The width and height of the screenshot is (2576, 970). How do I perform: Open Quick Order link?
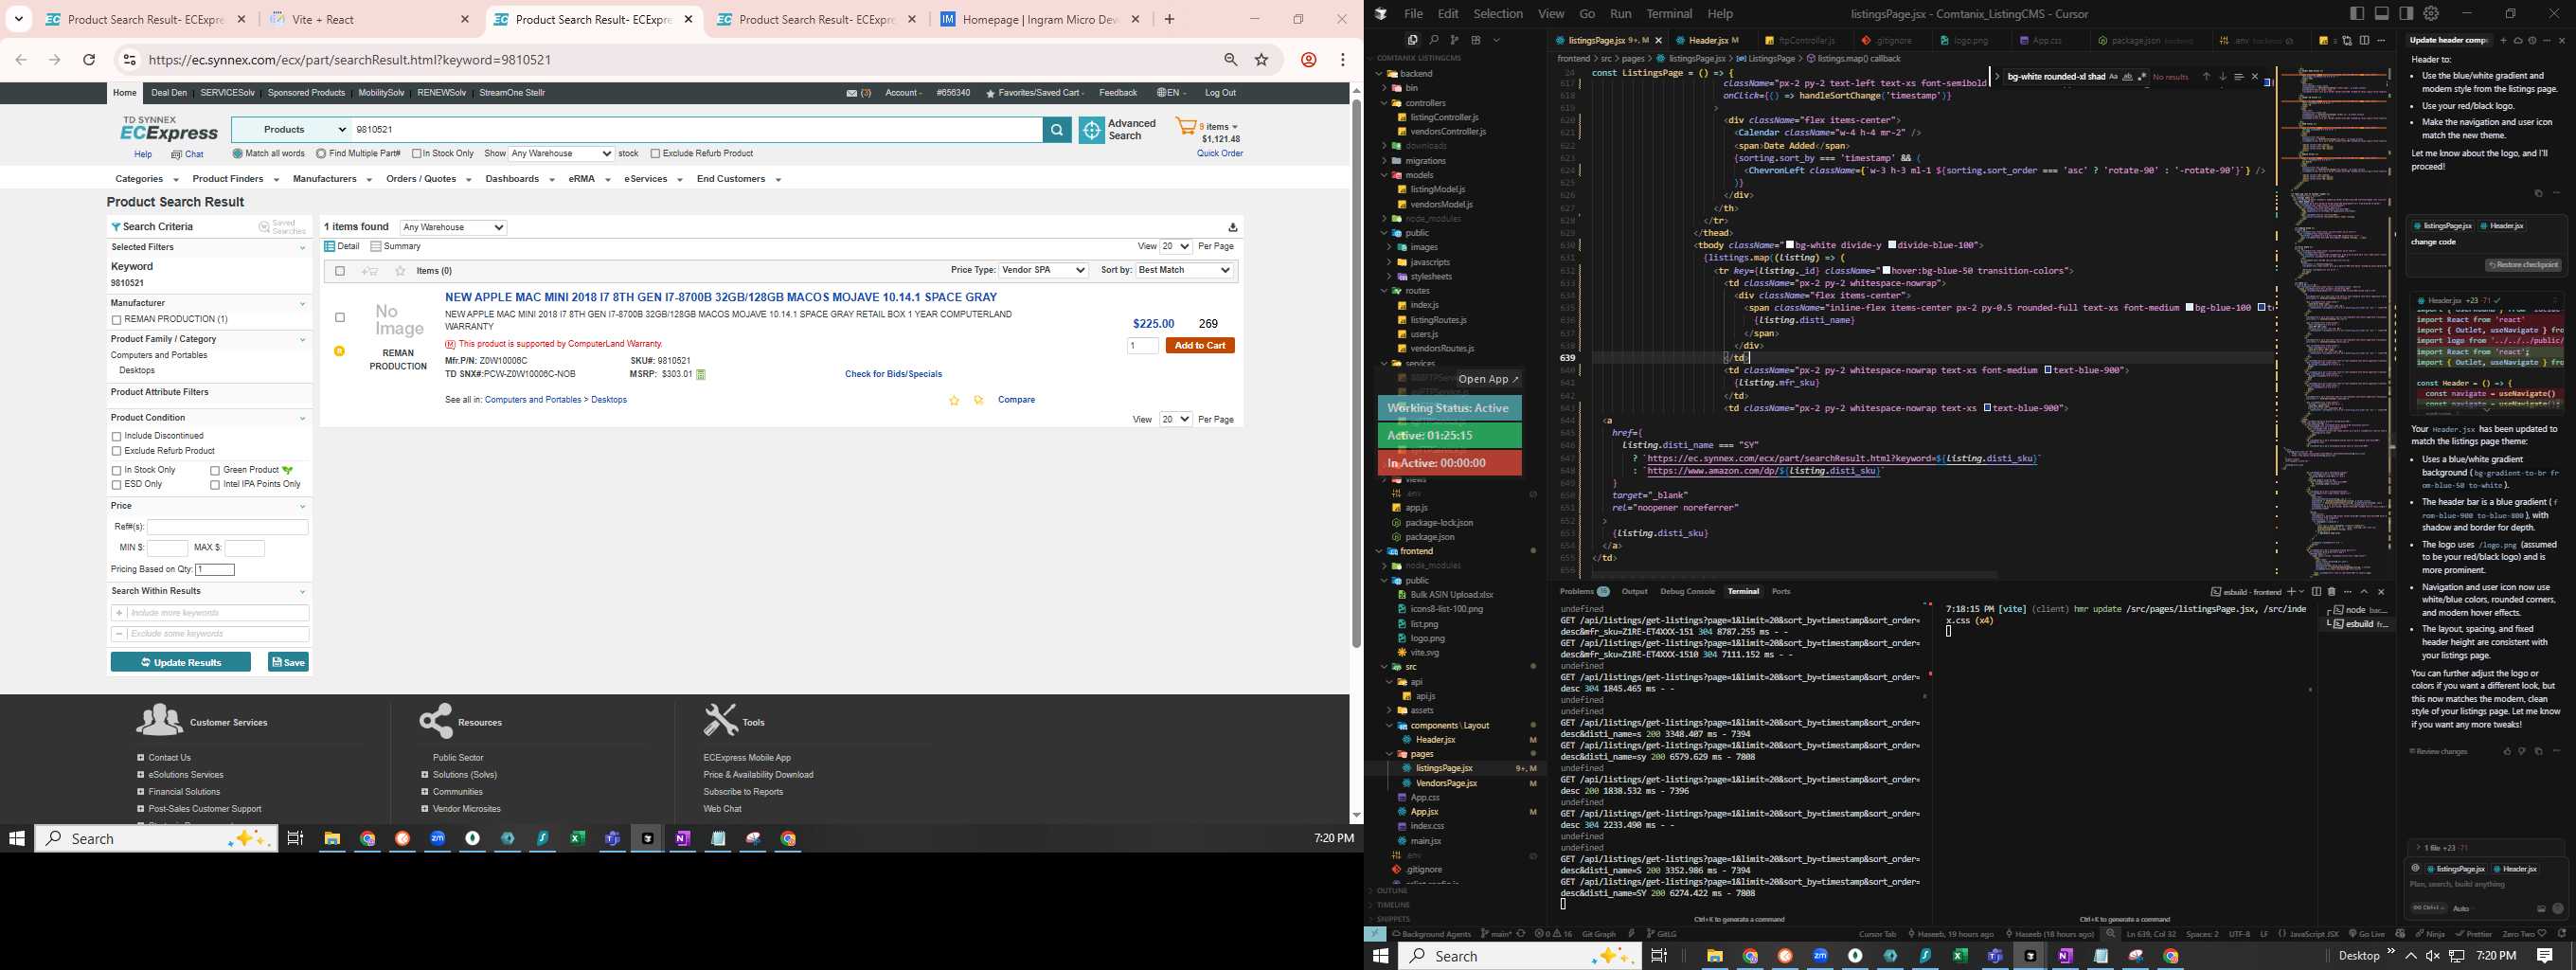1220,154
